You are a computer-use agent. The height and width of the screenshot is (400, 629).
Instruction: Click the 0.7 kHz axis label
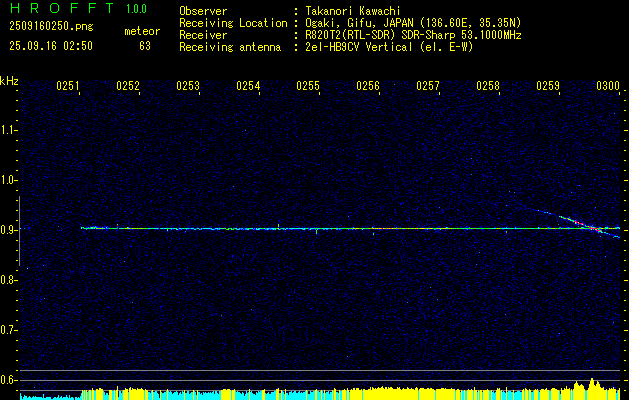click(8, 330)
